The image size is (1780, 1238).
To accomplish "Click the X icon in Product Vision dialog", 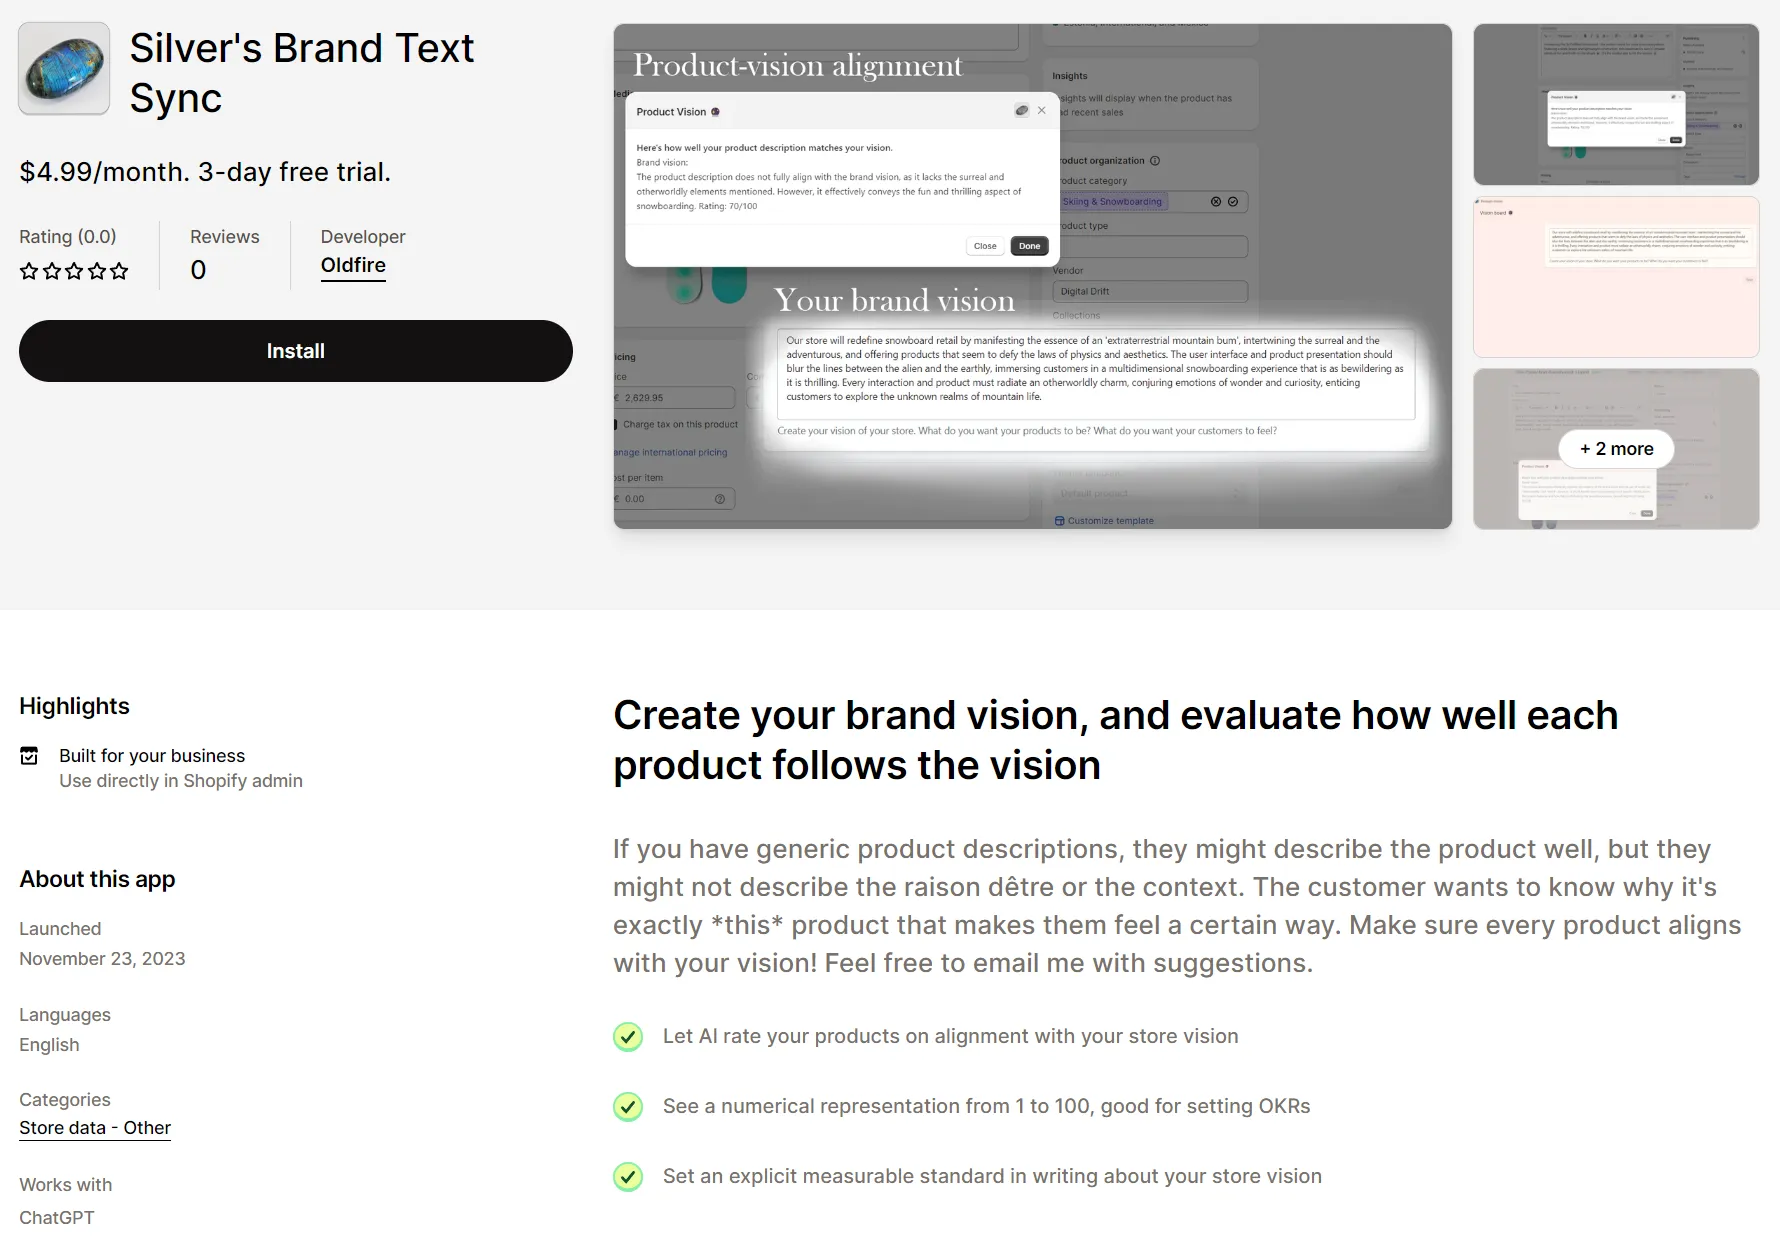I will (1042, 111).
